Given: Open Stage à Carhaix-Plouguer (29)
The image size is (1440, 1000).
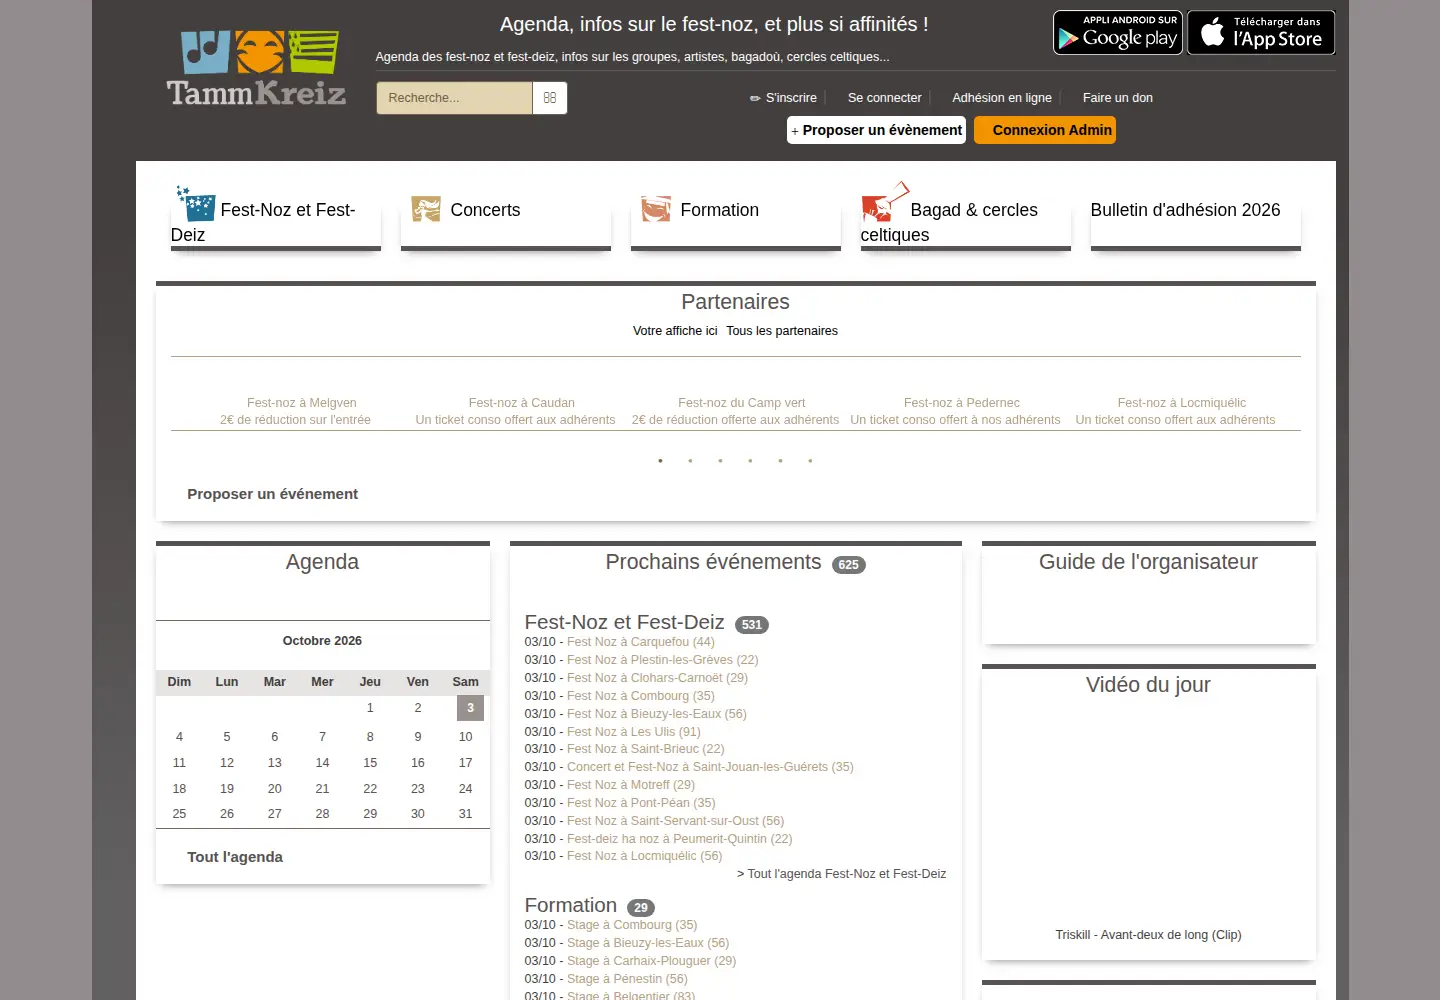Looking at the screenshot, I should coord(651,961).
